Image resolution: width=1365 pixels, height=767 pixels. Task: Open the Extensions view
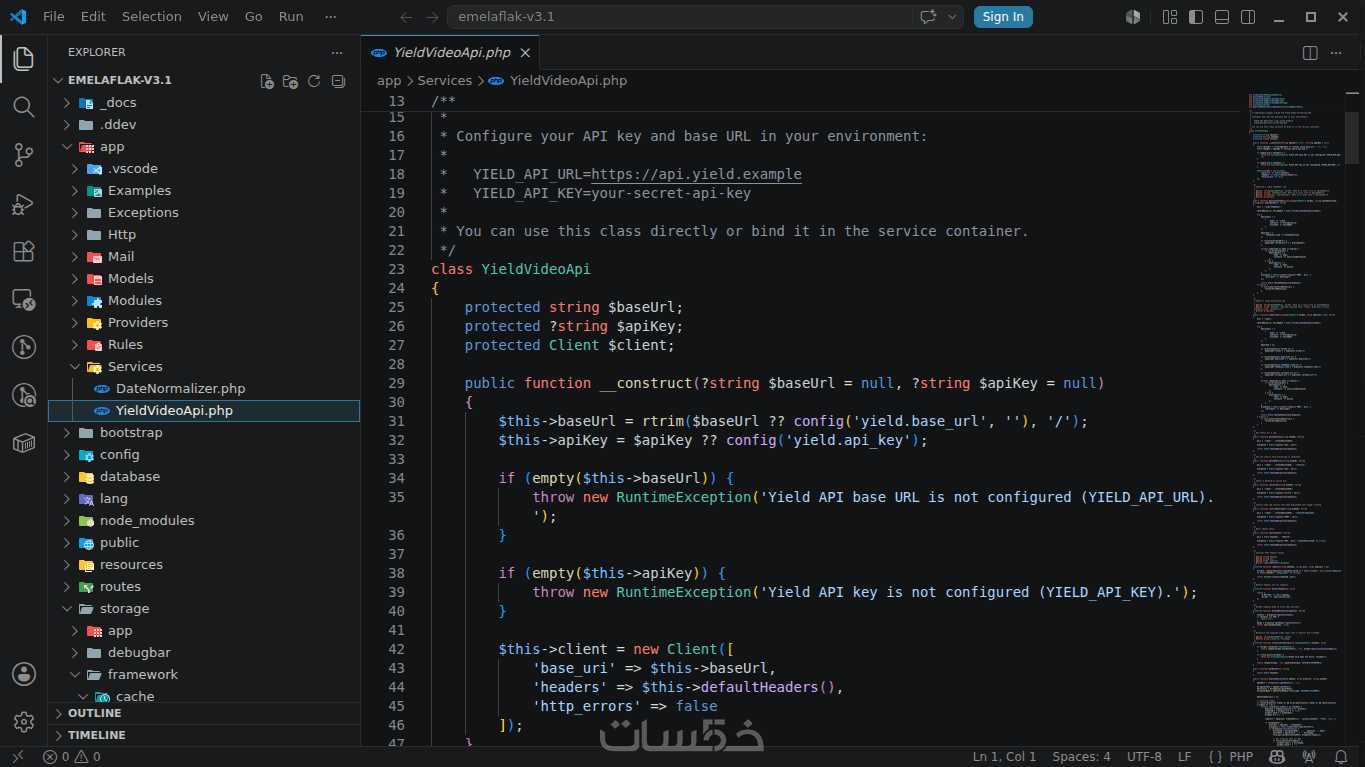click(x=23, y=251)
